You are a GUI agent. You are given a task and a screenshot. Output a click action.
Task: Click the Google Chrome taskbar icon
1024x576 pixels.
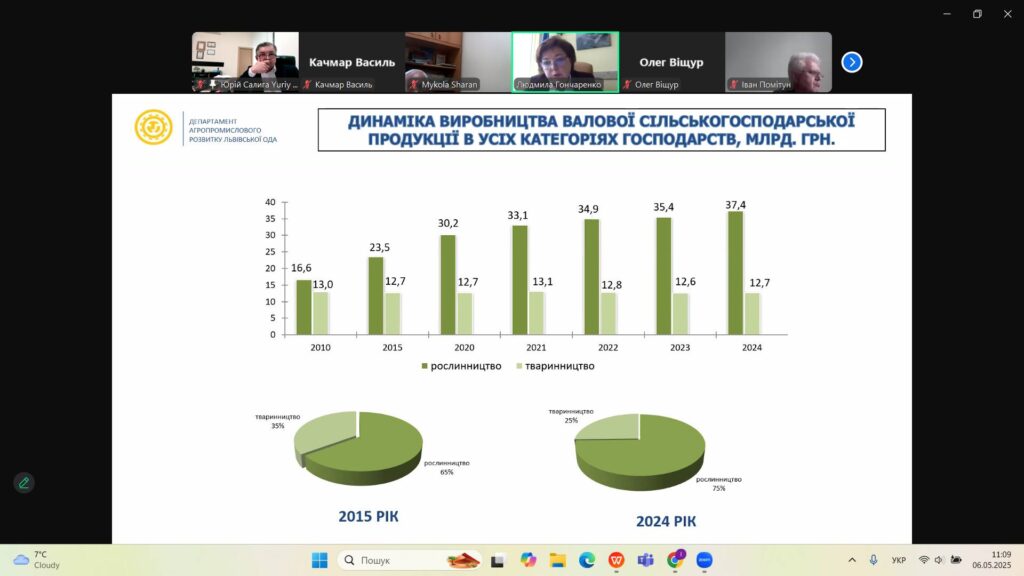pyautogui.click(x=675, y=560)
